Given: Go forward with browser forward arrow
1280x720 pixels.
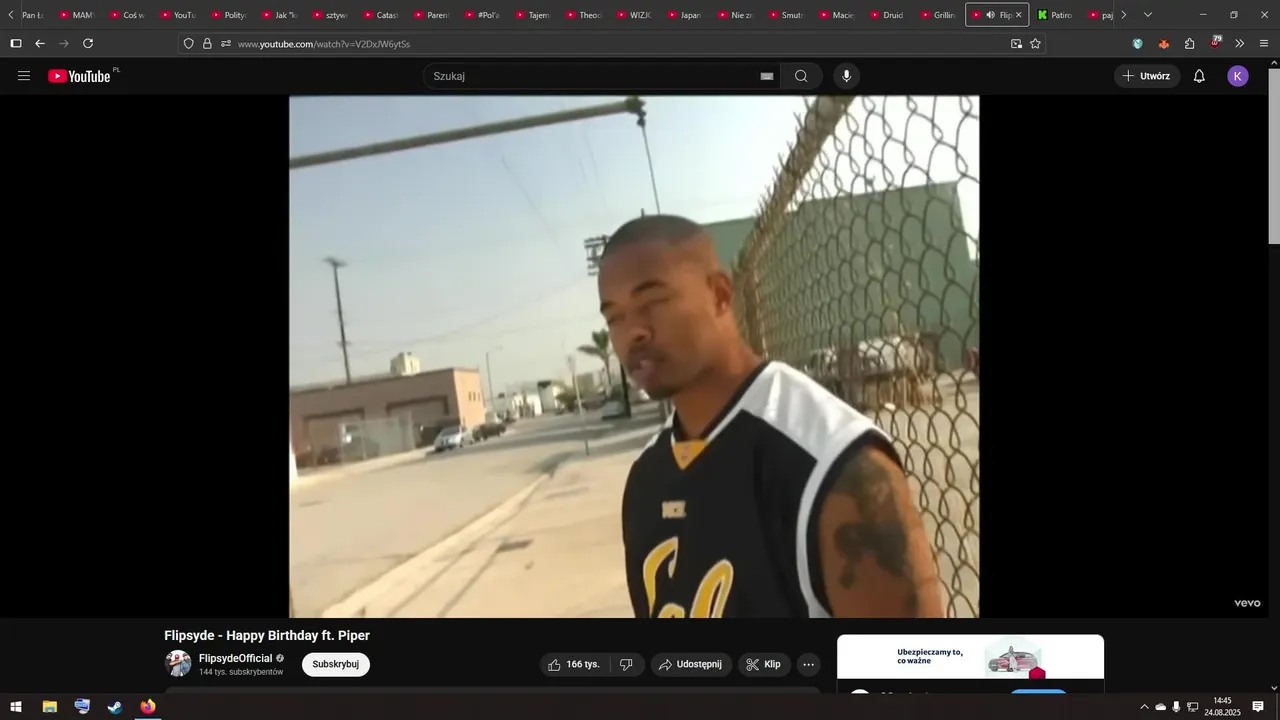Looking at the screenshot, I should click(x=64, y=43).
